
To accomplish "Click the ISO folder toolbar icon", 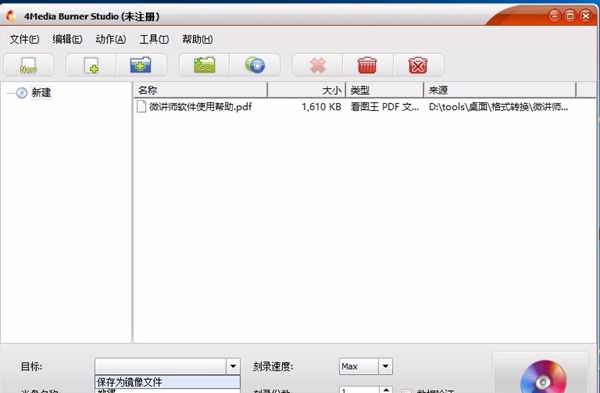I will tap(204, 65).
